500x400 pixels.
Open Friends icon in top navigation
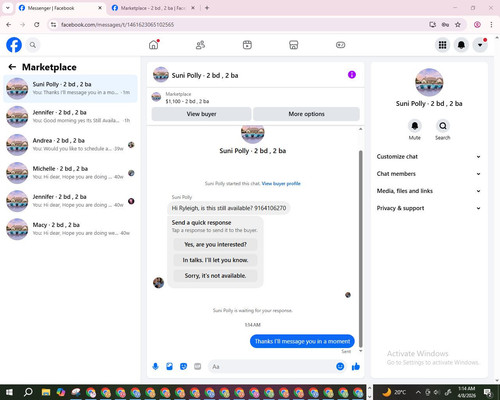point(200,45)
